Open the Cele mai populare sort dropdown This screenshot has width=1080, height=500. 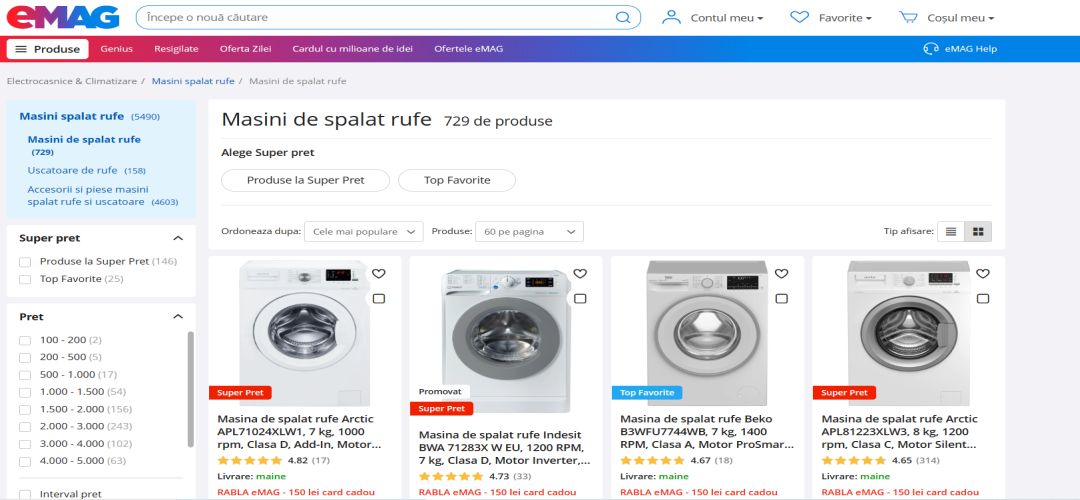[364, 231]
